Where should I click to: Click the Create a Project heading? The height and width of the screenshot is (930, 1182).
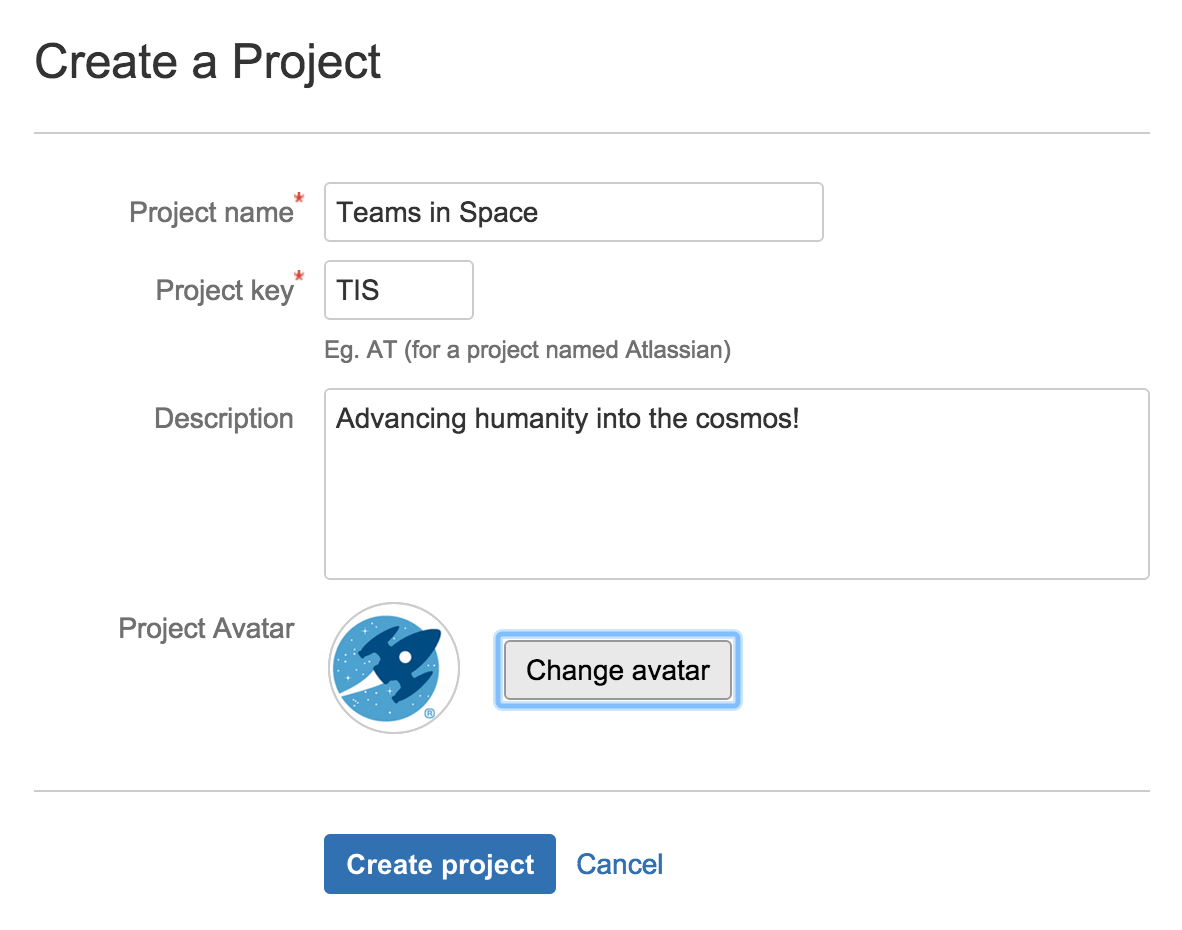coord(208,61)
